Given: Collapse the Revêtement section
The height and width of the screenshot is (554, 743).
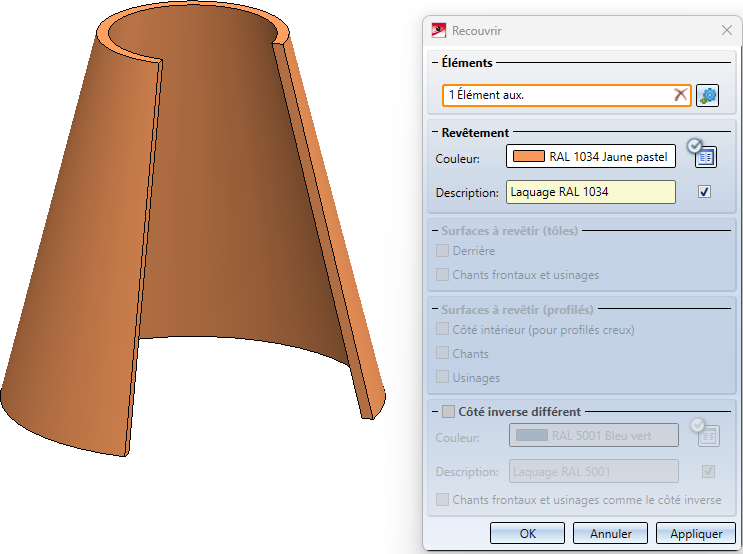Looking at the screenshot, I should tap(435, 132).
